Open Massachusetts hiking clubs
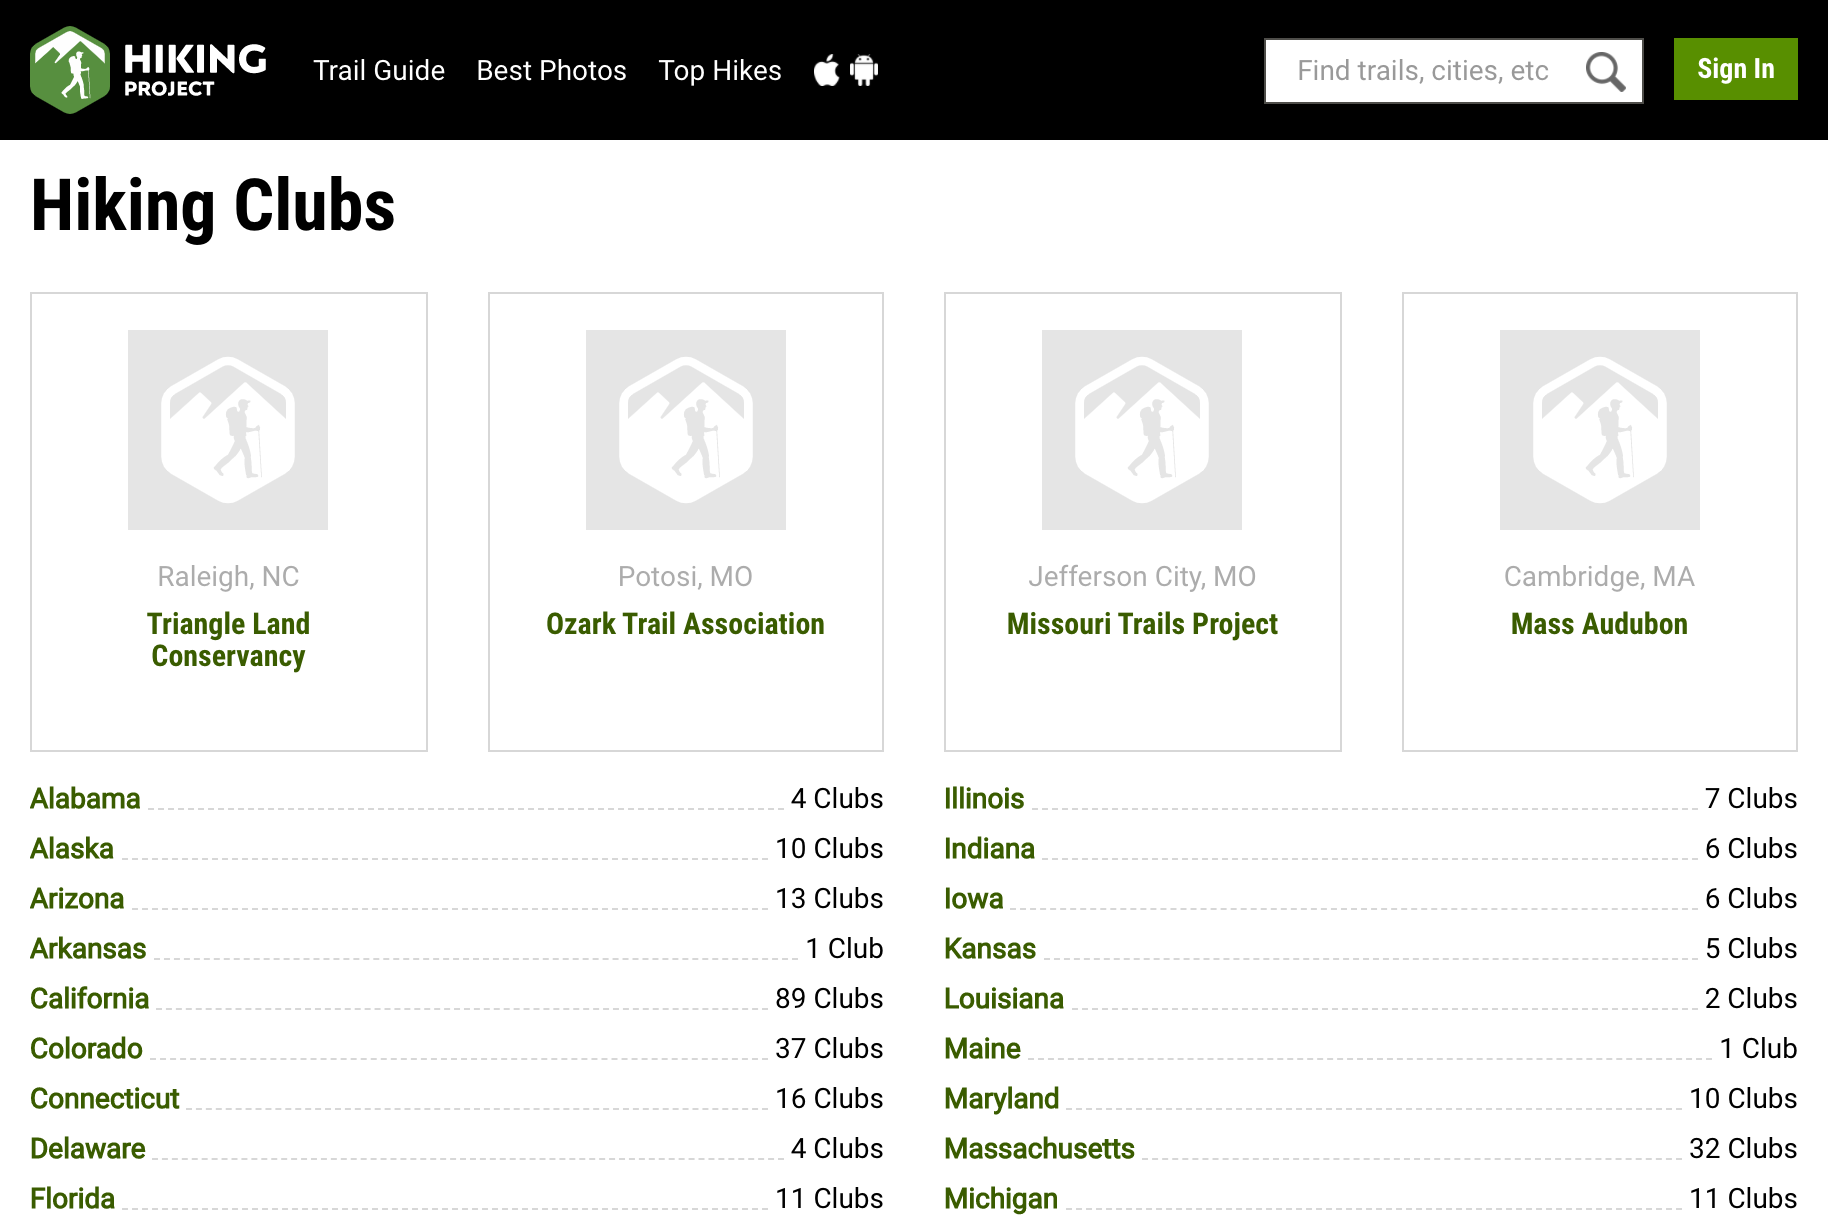The width and height of the screenshot is (1828, 1218). [x=1040, y=1149]
